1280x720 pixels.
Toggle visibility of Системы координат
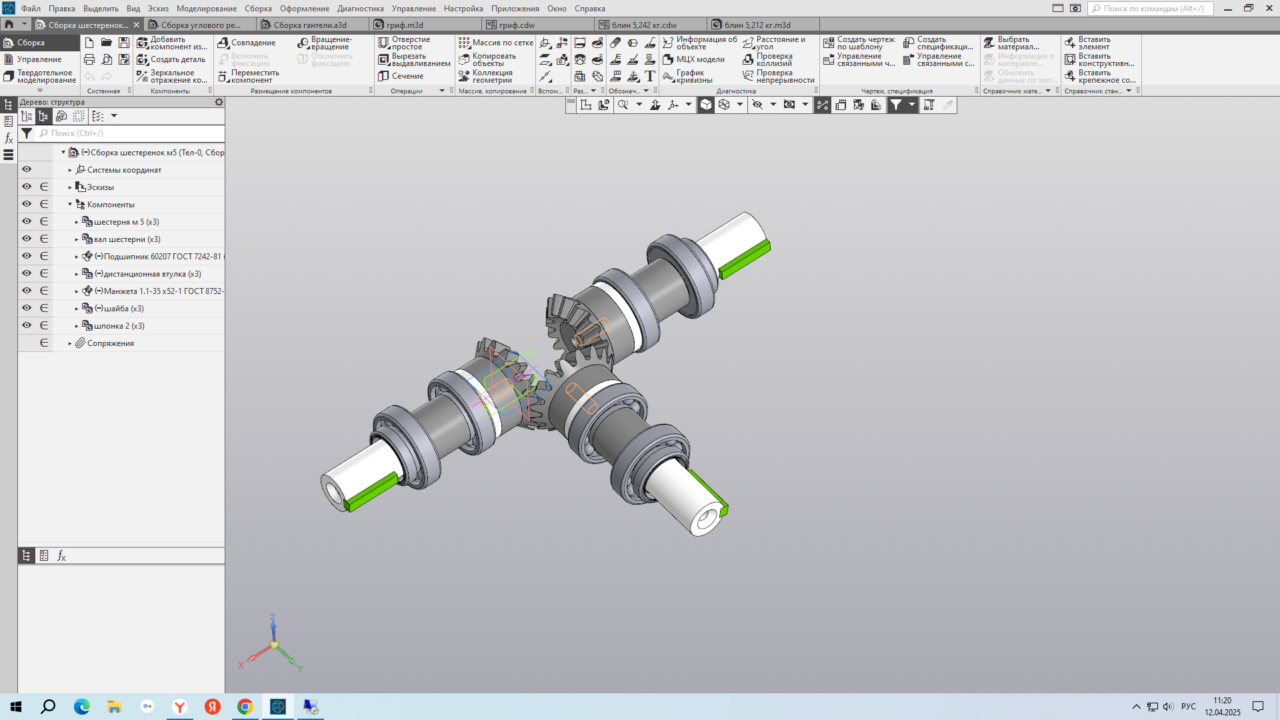click(27, 170)
